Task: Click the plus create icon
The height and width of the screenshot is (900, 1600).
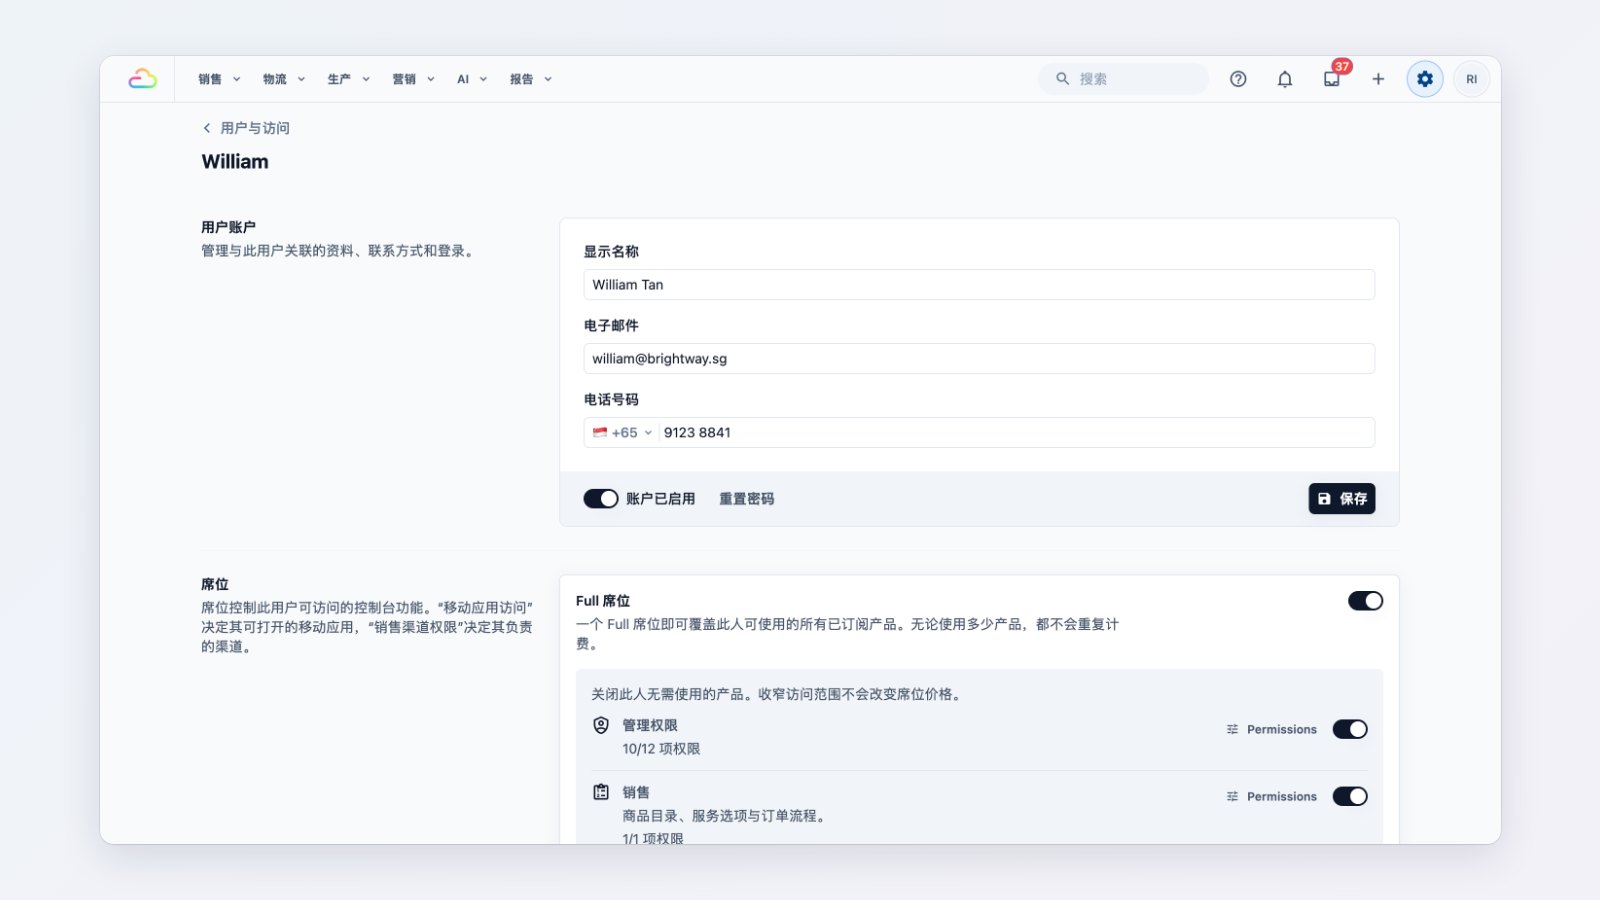Action: point(1378,79)
